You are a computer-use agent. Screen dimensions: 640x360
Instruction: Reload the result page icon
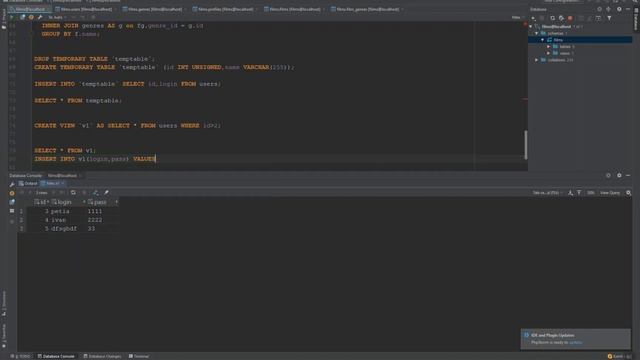(x=73, y=193)
